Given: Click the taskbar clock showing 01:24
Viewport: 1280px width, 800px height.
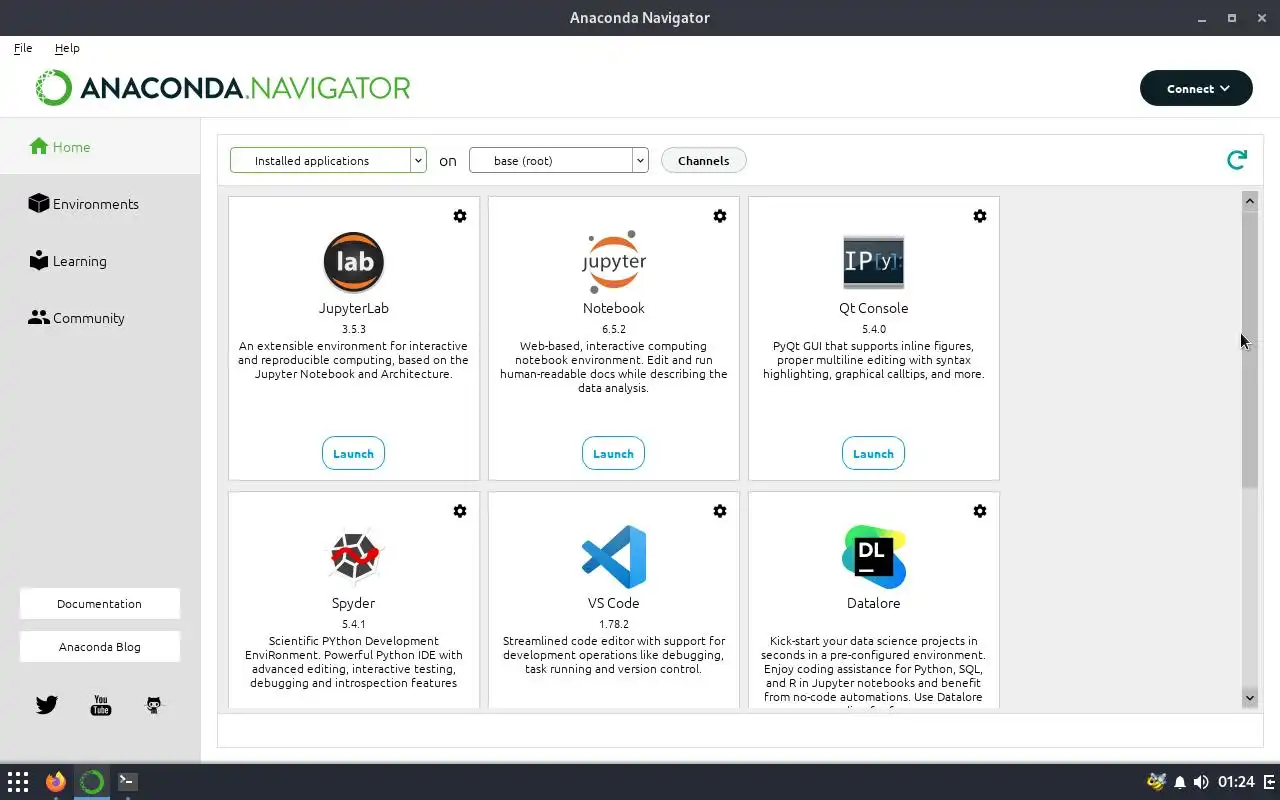Looking at the screenshot, I should click(1237, 782).
